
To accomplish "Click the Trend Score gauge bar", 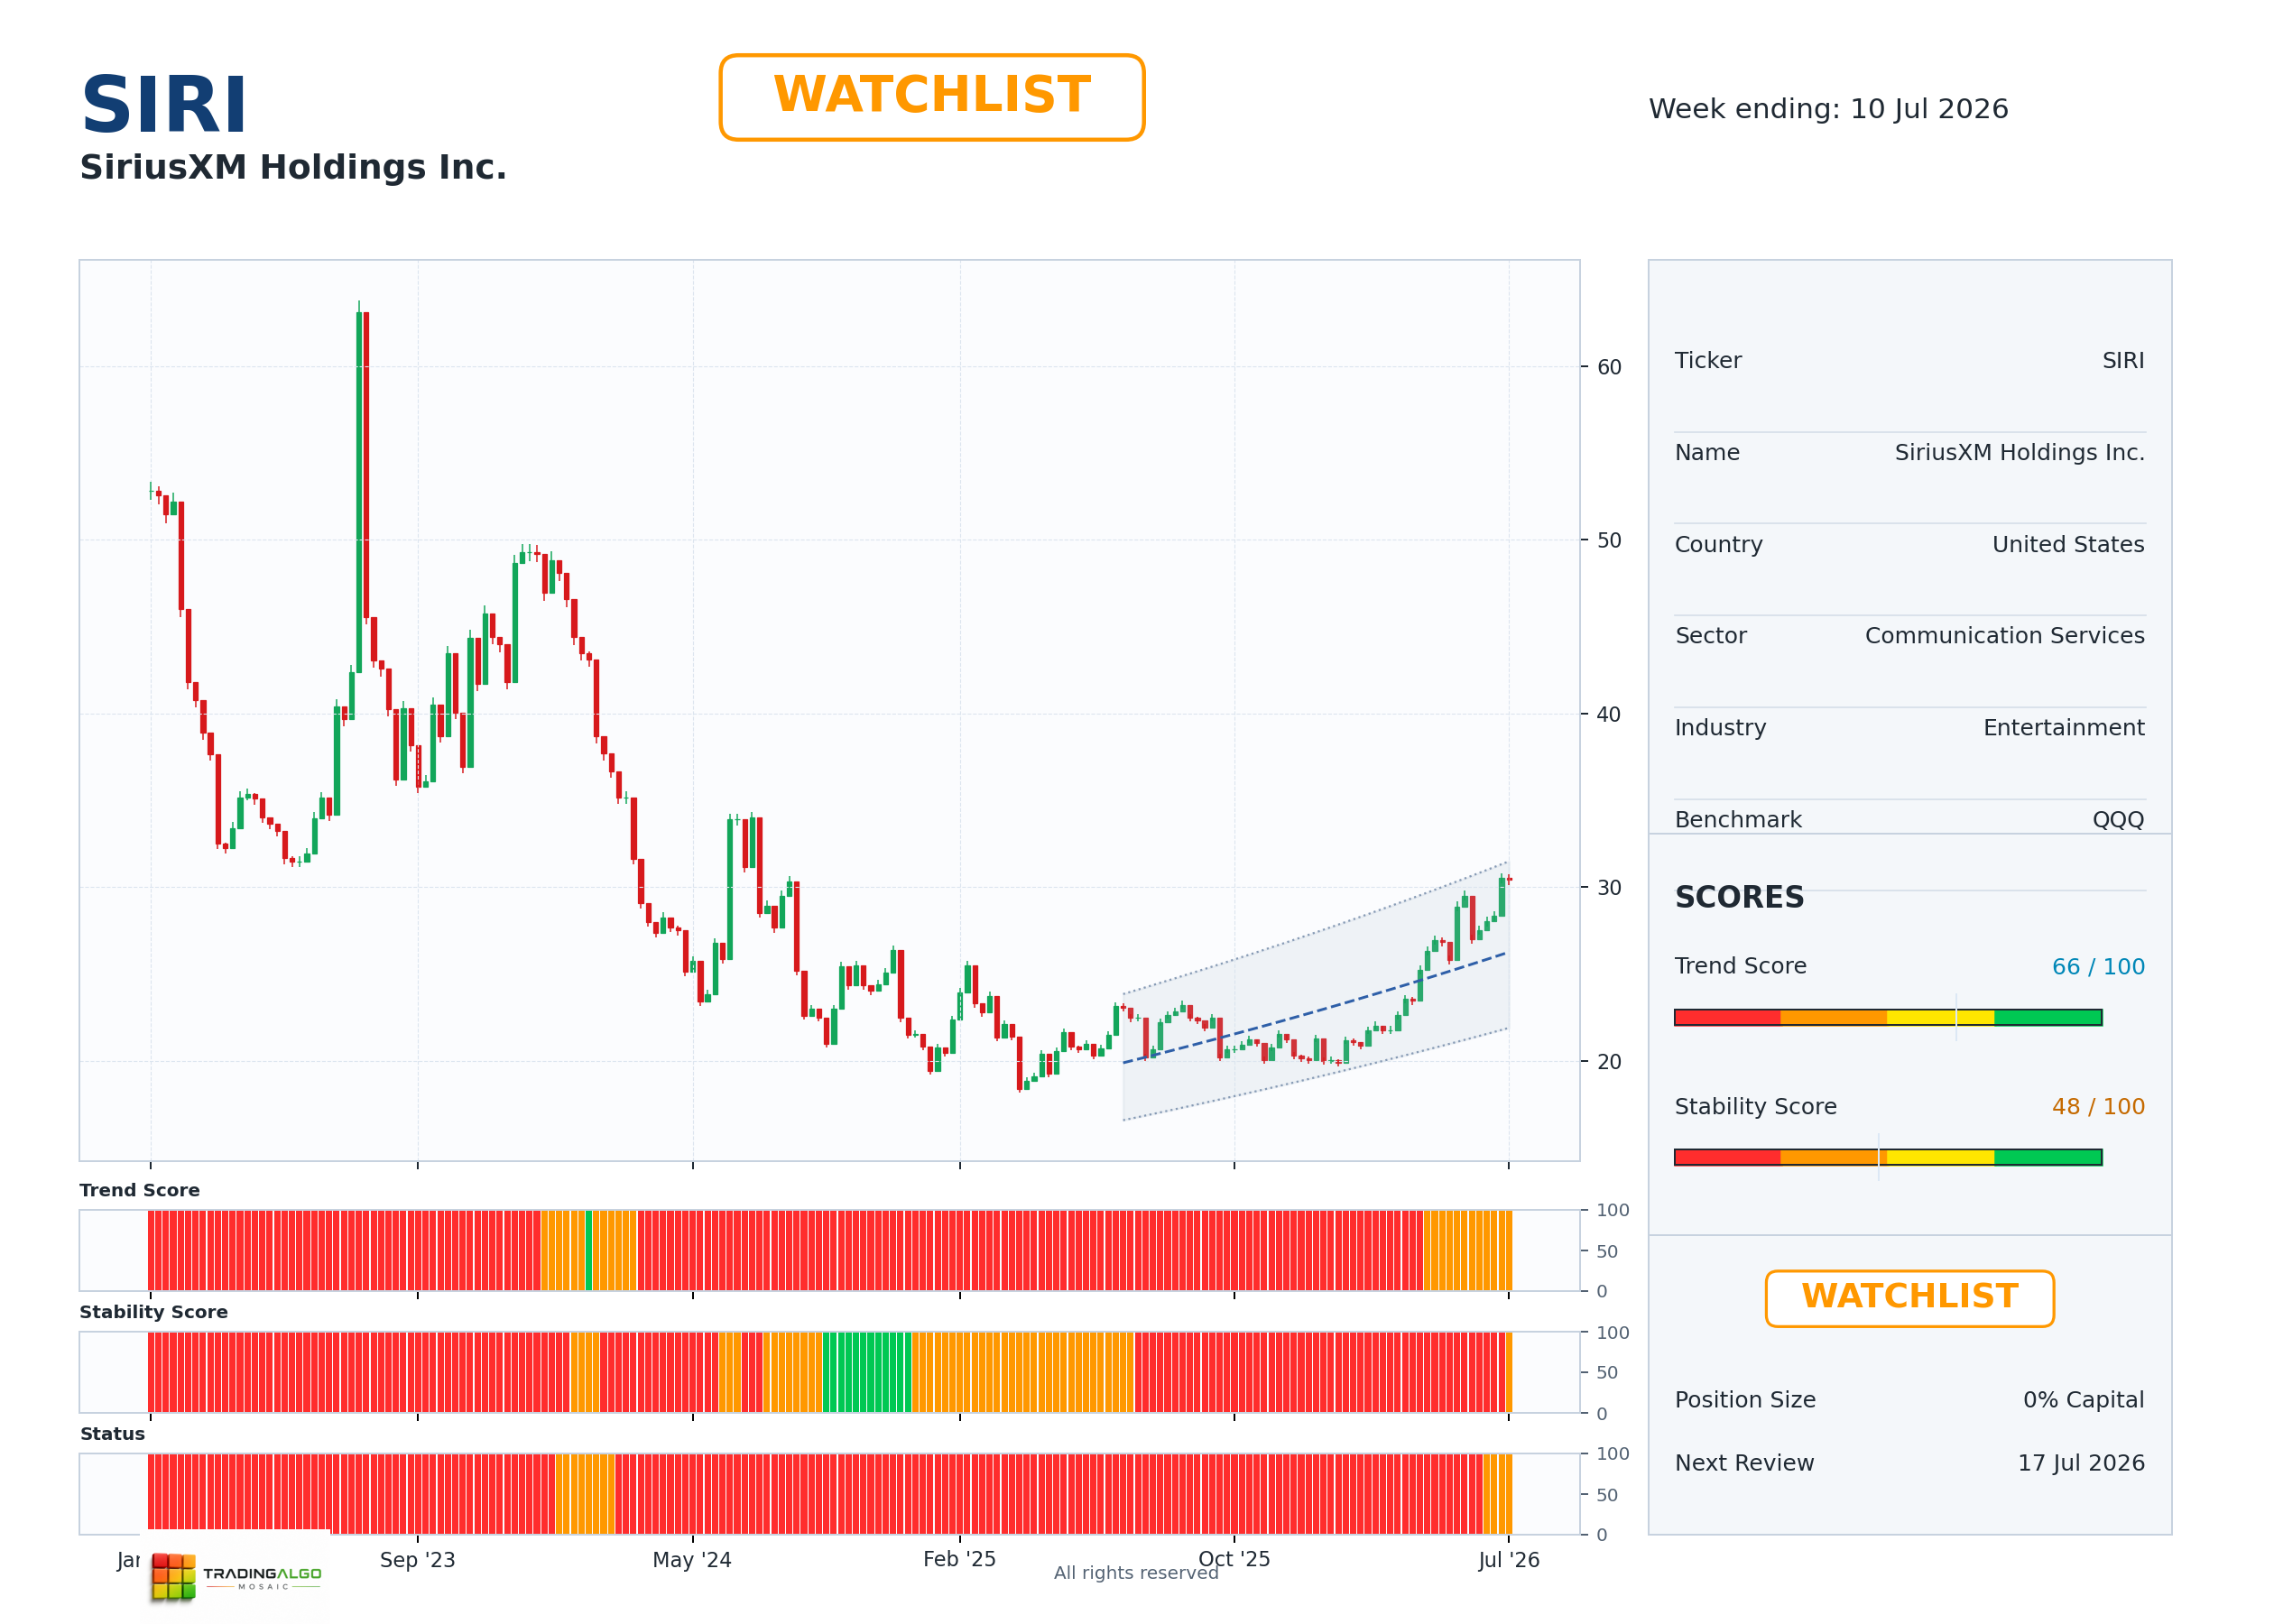I will tap(1888, 1017).
